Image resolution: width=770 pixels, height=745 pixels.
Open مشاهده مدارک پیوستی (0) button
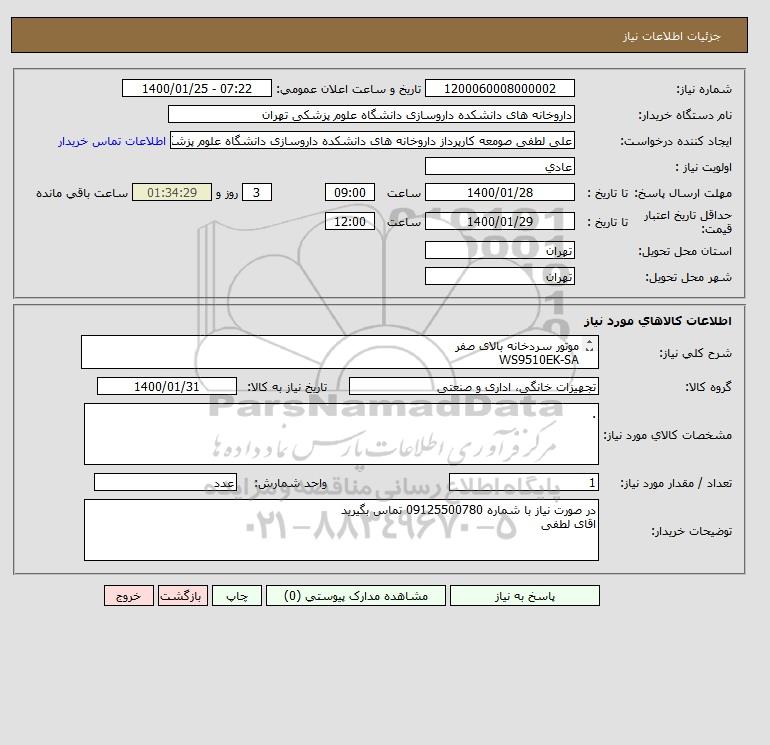(x=356, y=596)
